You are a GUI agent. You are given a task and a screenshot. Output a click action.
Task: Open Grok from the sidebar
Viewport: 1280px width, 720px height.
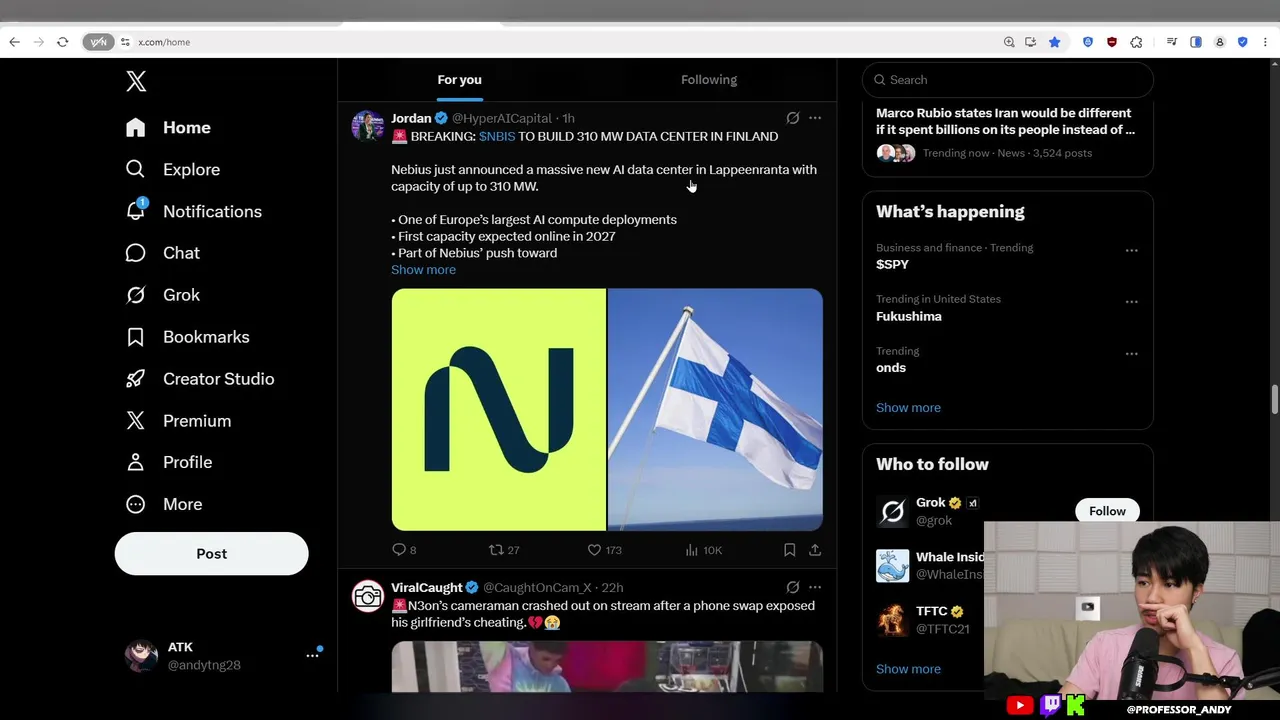point(162,295)
